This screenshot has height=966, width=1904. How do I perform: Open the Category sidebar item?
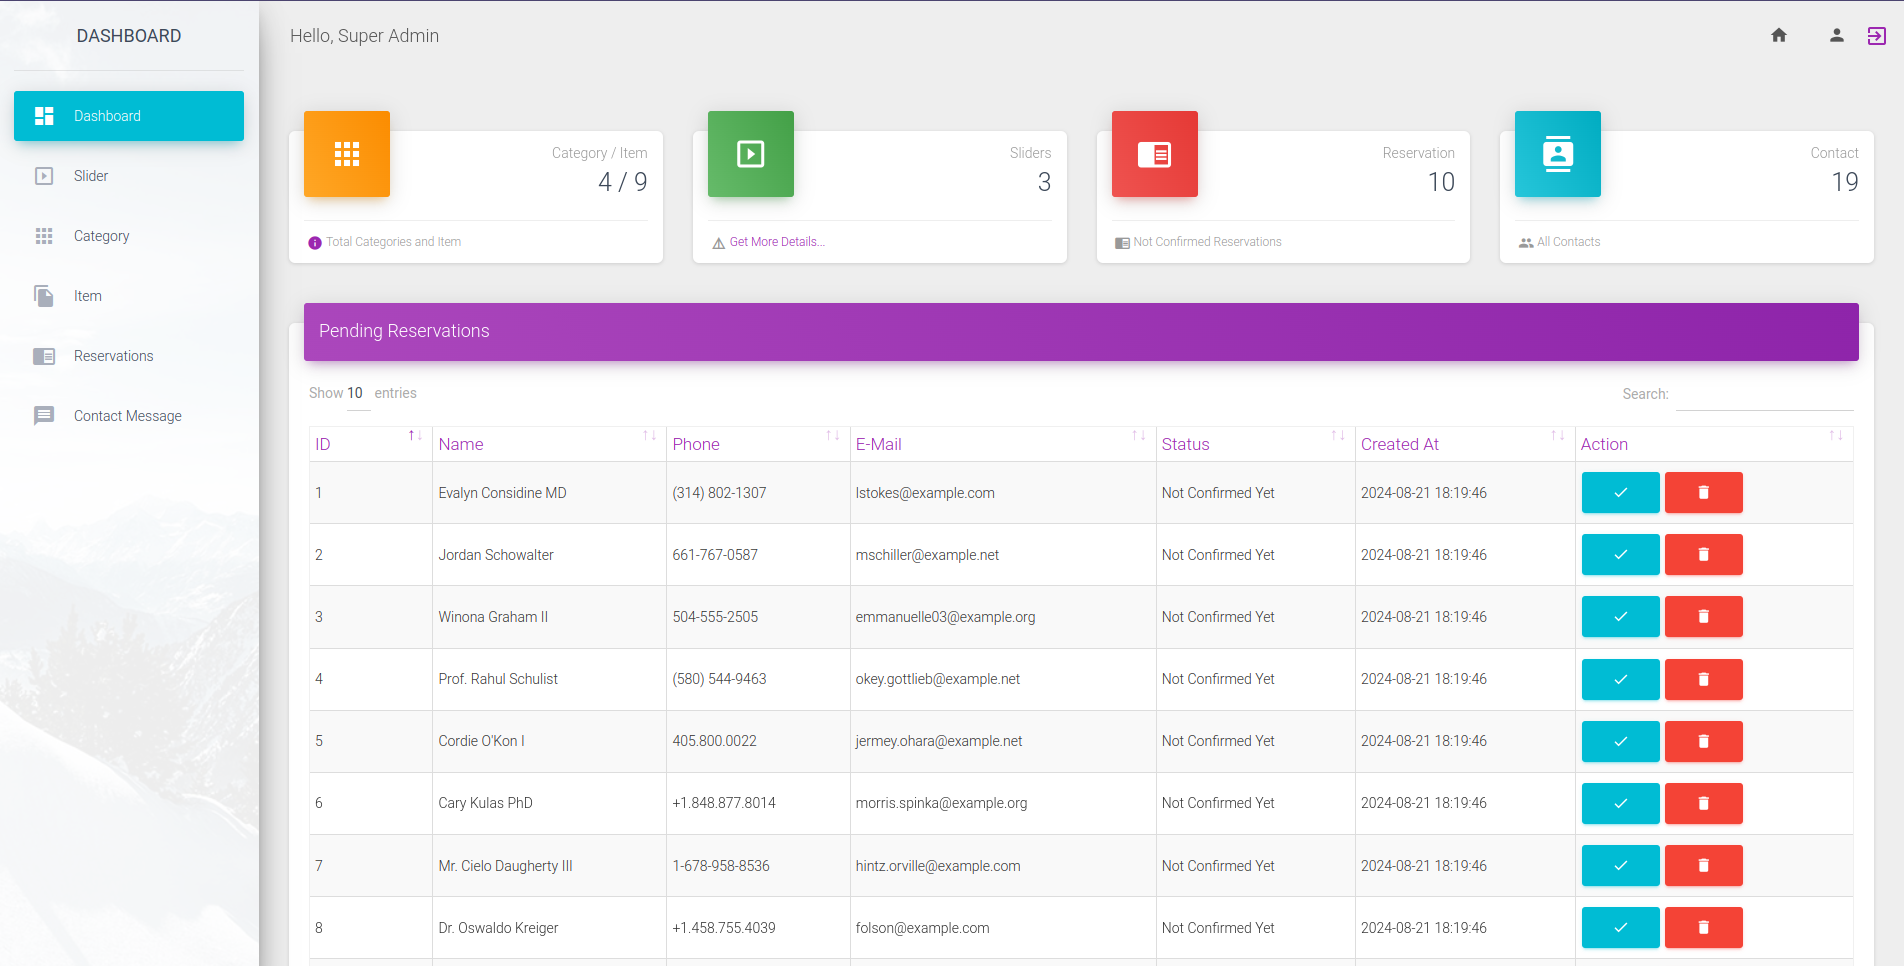click(129, 236)
